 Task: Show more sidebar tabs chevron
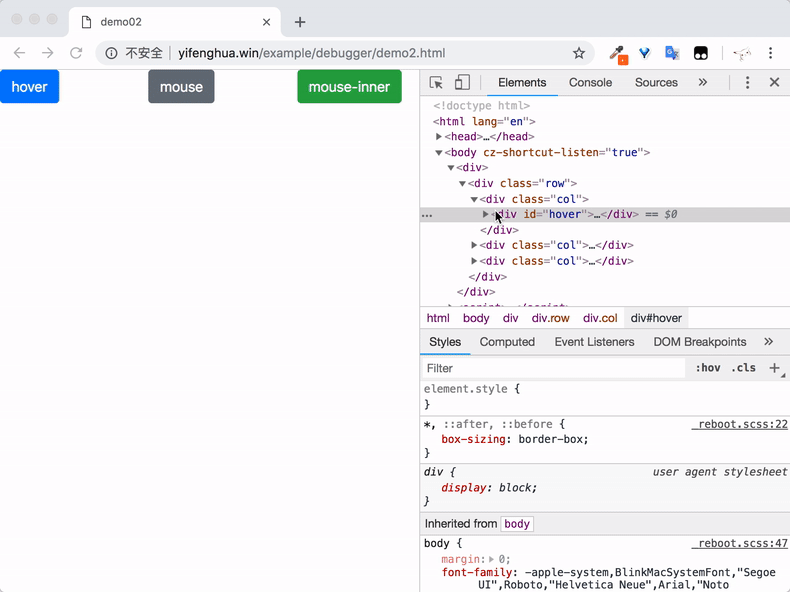tap(768, 342)
